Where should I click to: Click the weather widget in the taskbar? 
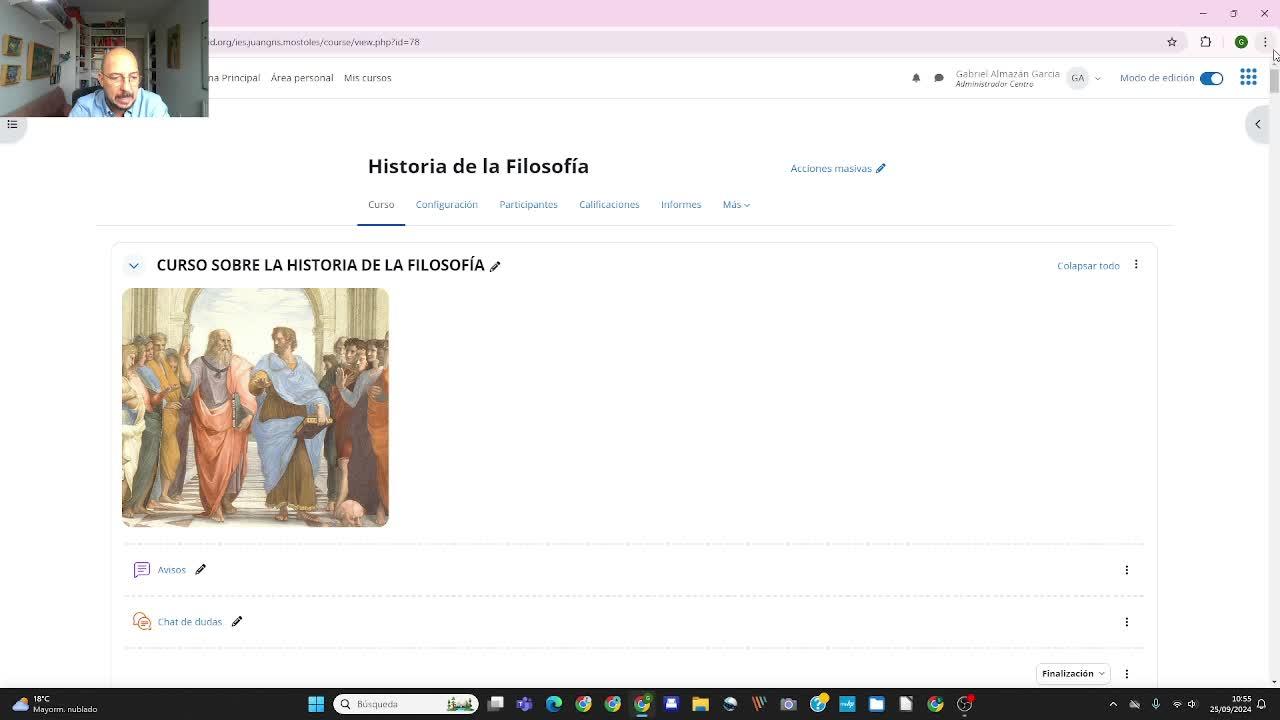point(52,704)
